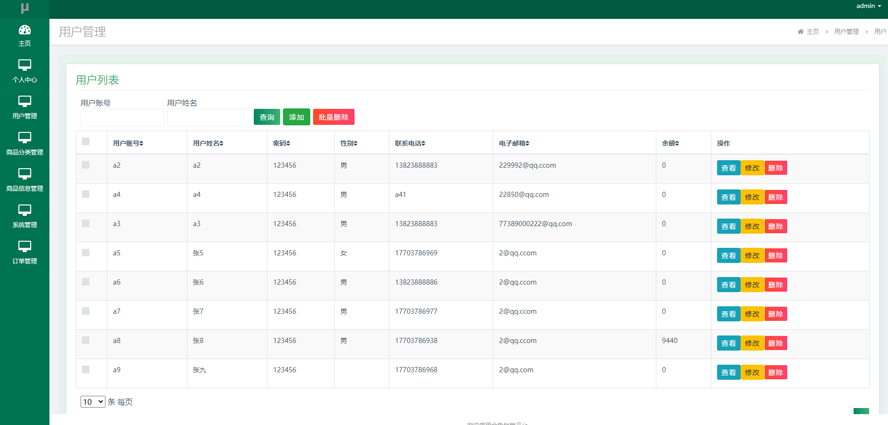Focus the 用户账号 search field

(x=122, y=117)
